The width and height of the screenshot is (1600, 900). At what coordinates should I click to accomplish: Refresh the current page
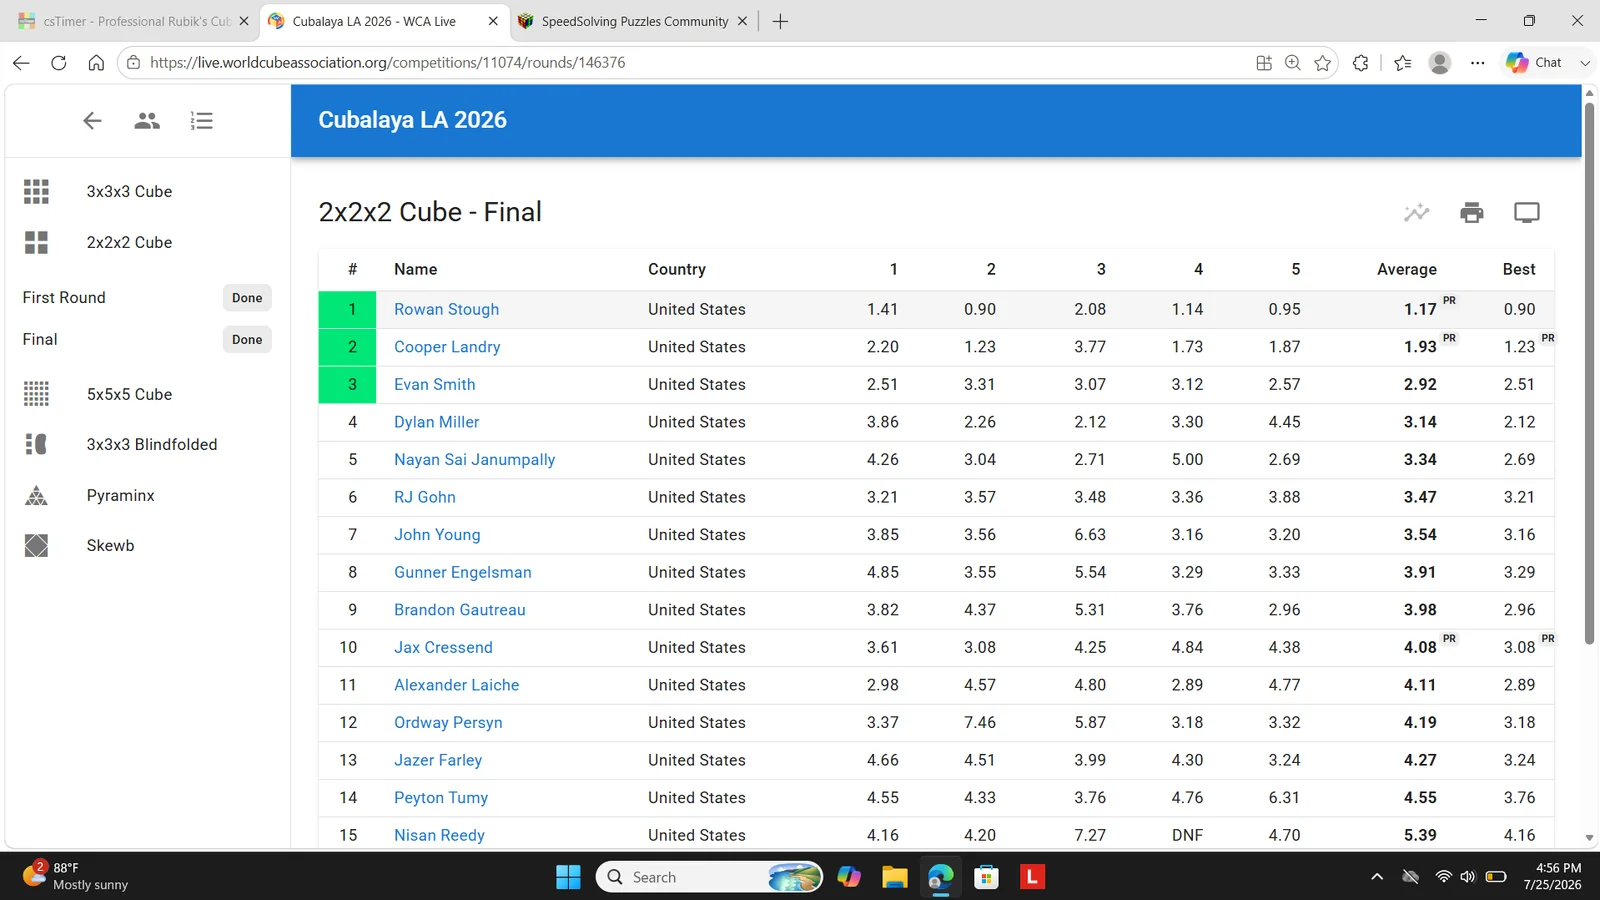(x=59, y=63)
